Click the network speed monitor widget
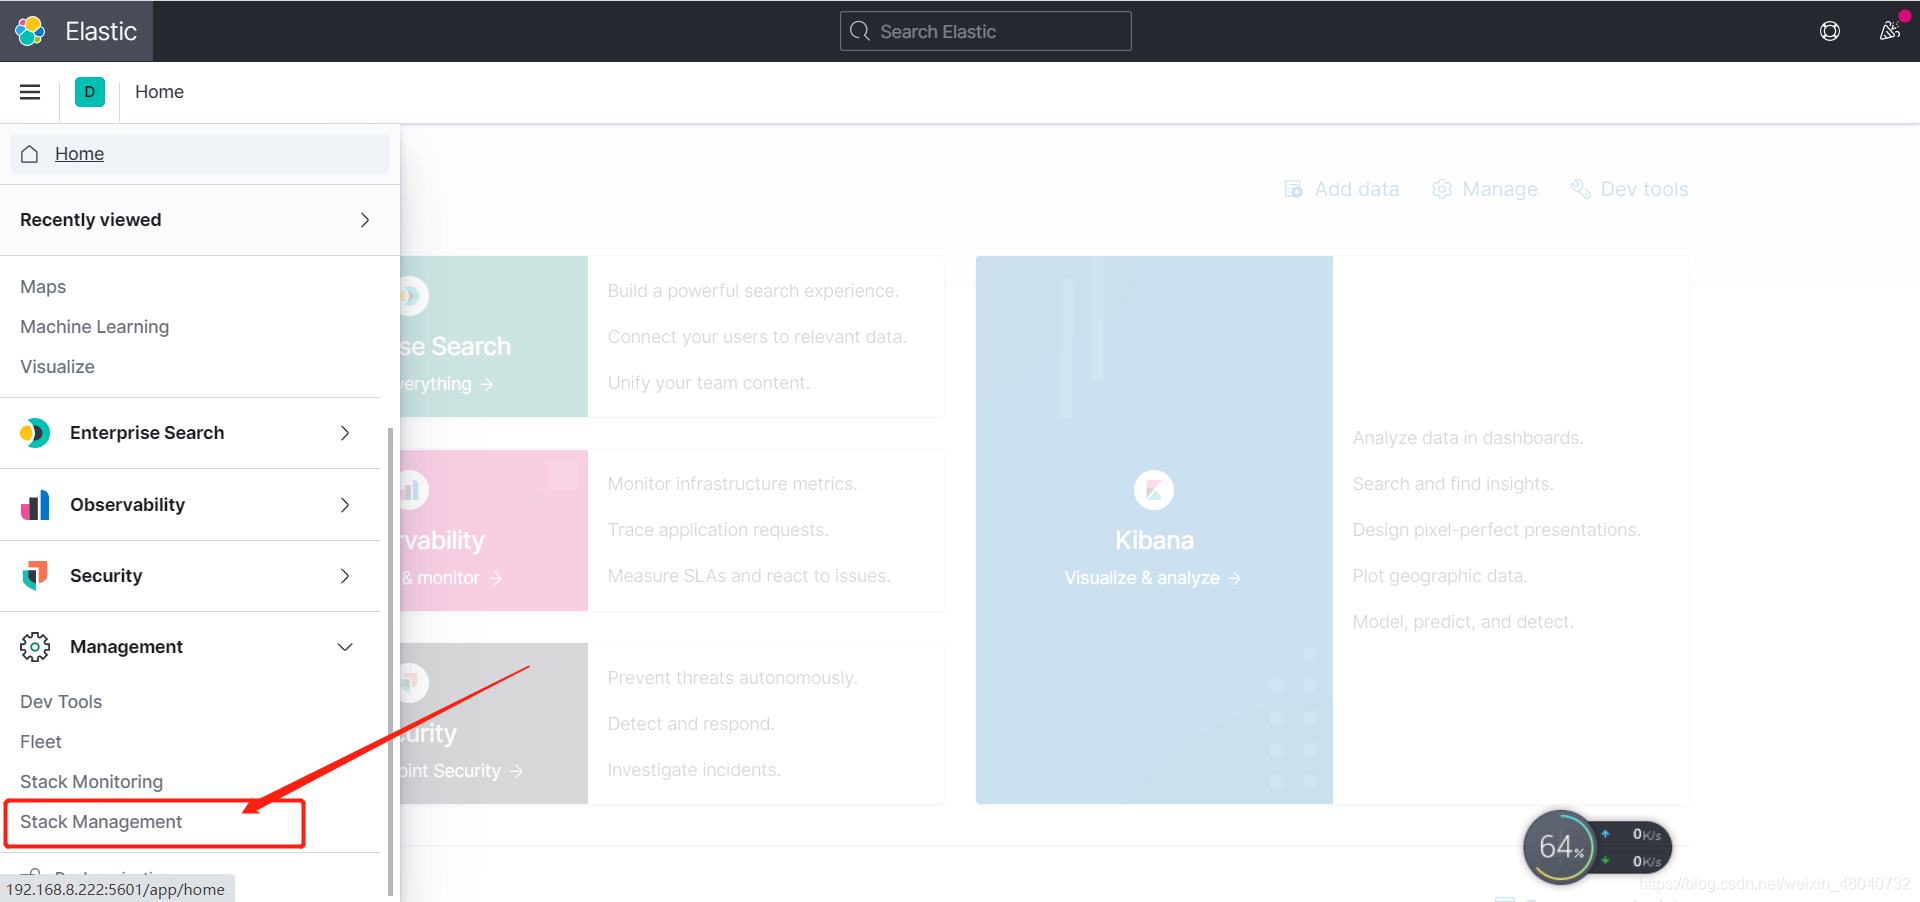Screen dimensions: 1920x902 pyautogui.click(x=1597, y=847)
